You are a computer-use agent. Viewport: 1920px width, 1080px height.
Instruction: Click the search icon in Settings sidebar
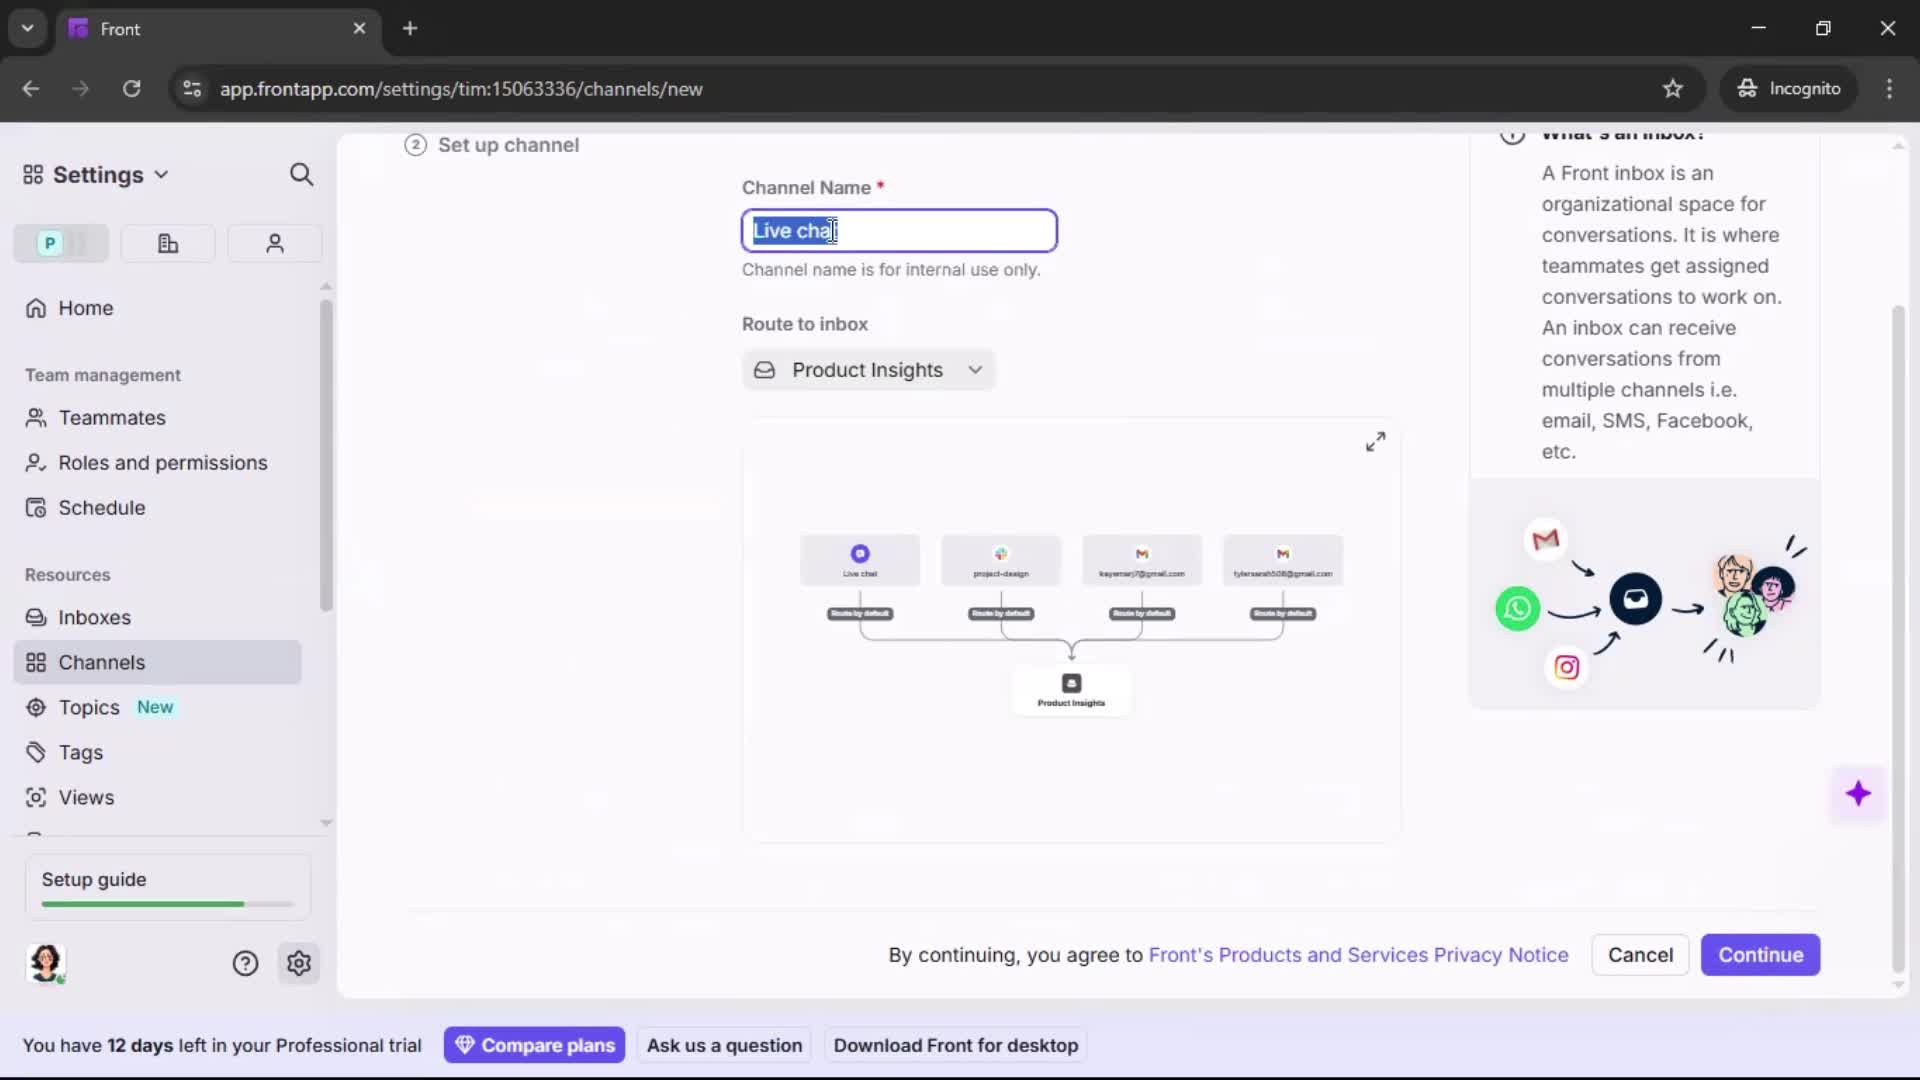(301, 175)
